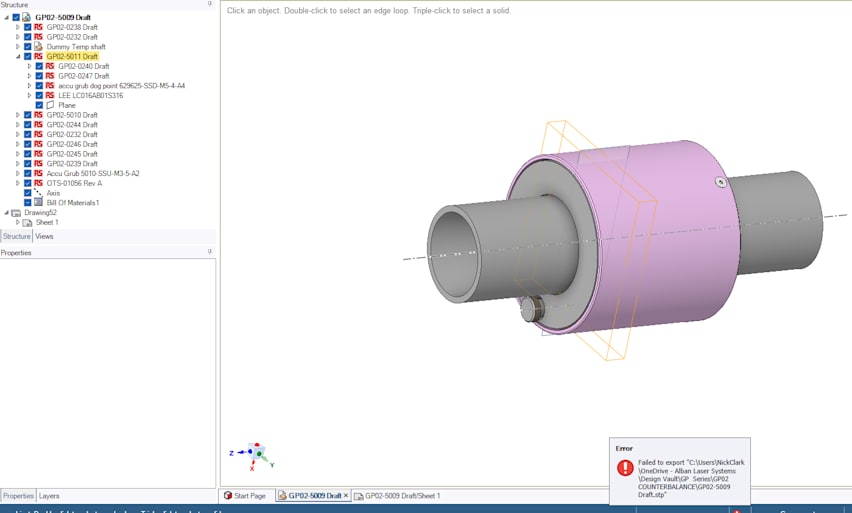Viewport: 852px width, 513px height.
Task: Open the Properties tab at the bottom
Action: (18, 496)
